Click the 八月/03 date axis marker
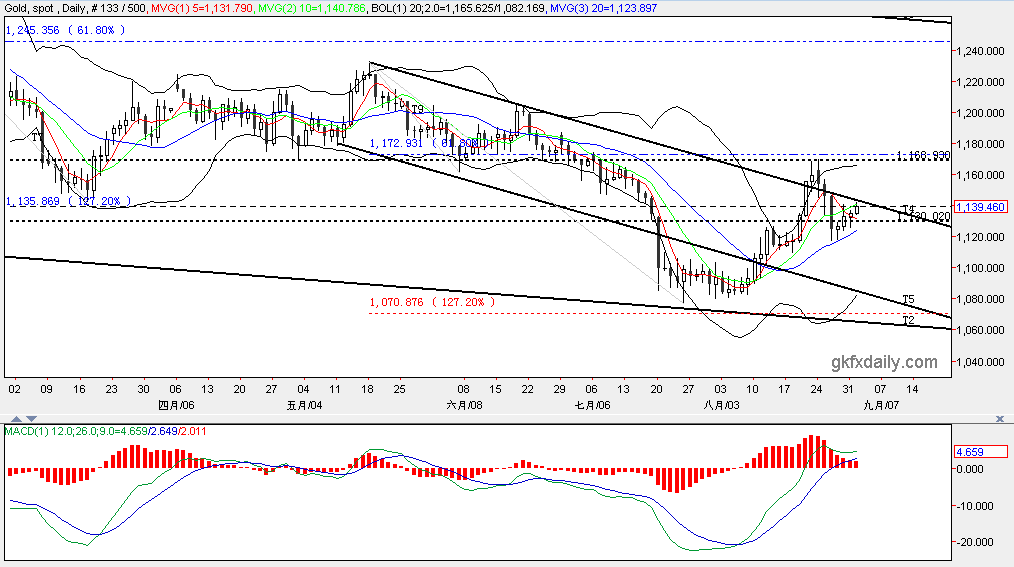This screenshot has width=1014, height=567. pos(721,405)
